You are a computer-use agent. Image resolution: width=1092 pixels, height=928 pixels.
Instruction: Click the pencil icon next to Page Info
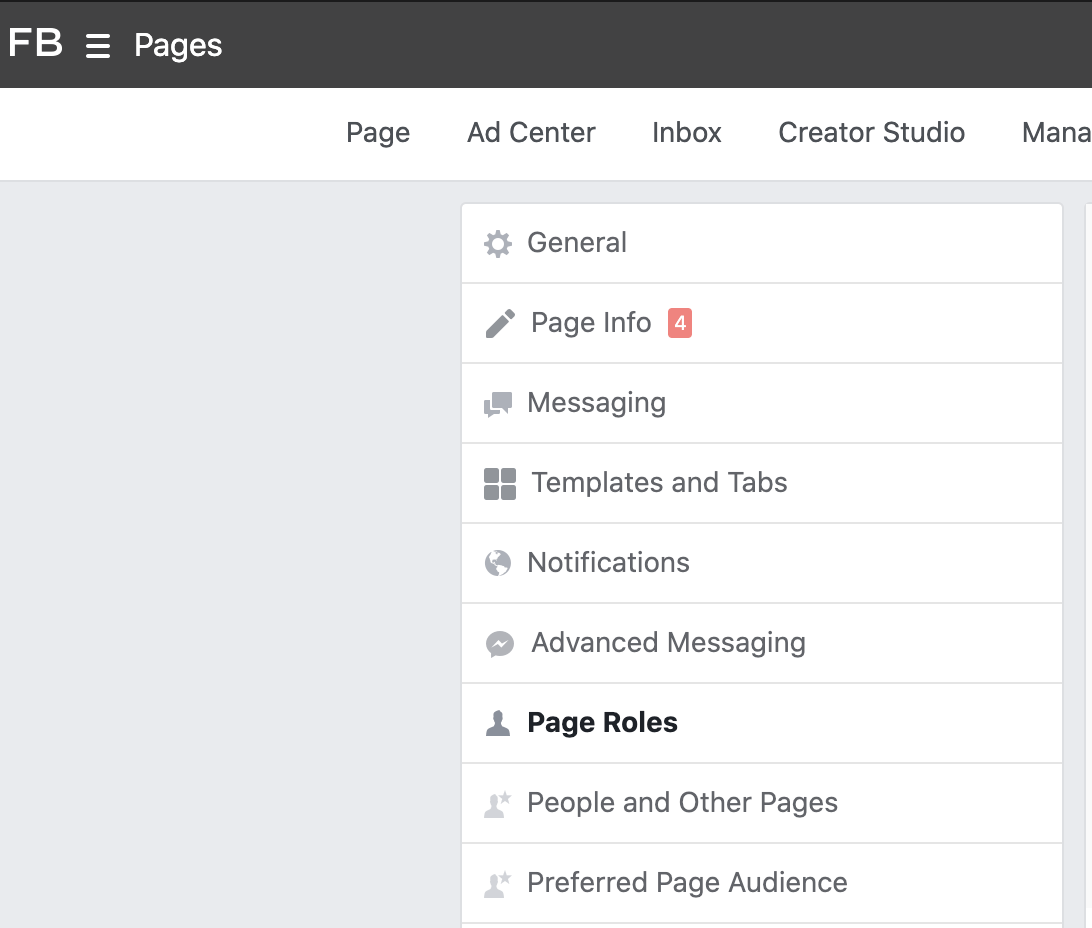[499, 324]
